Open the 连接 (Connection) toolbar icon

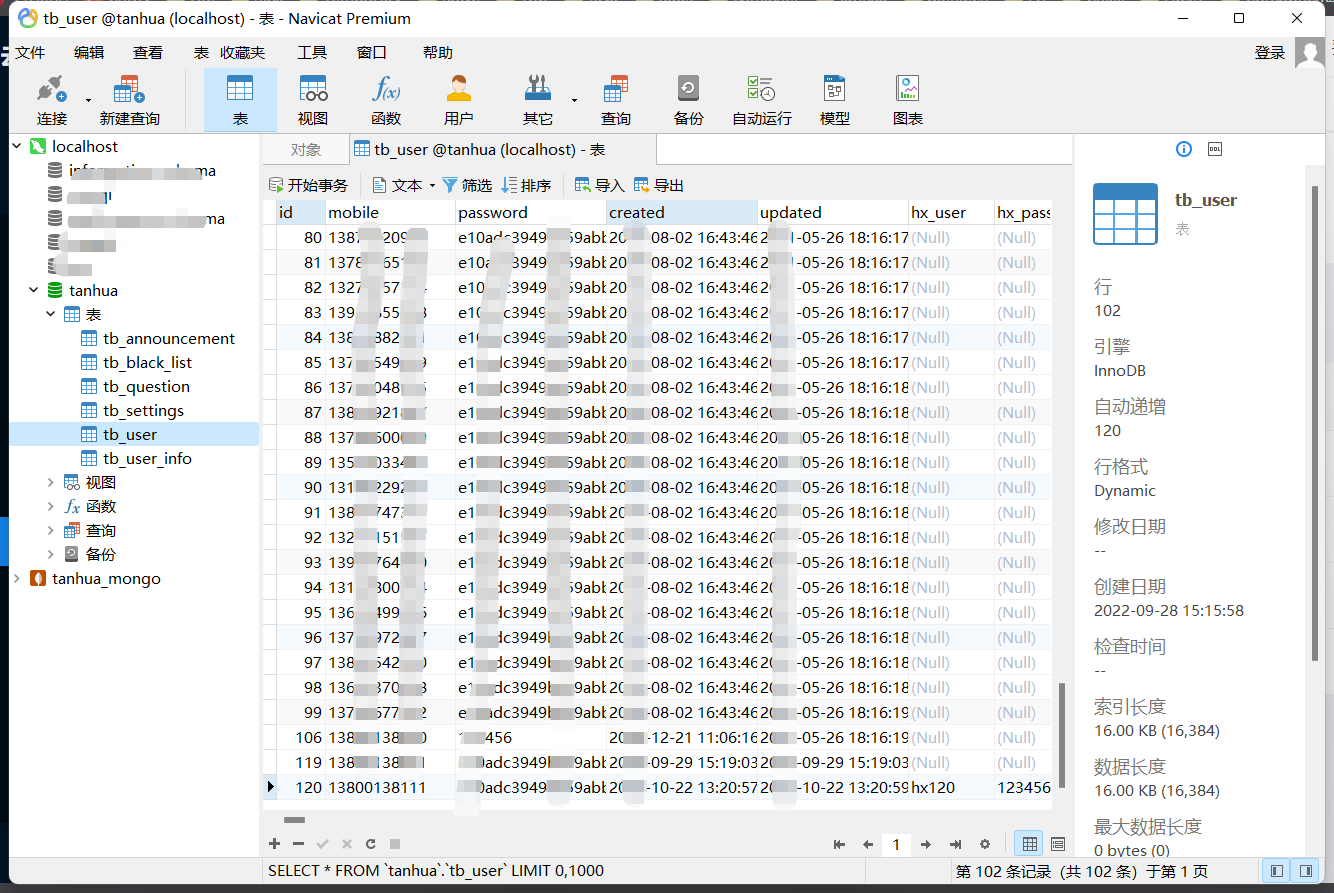[x=52, y=101]
